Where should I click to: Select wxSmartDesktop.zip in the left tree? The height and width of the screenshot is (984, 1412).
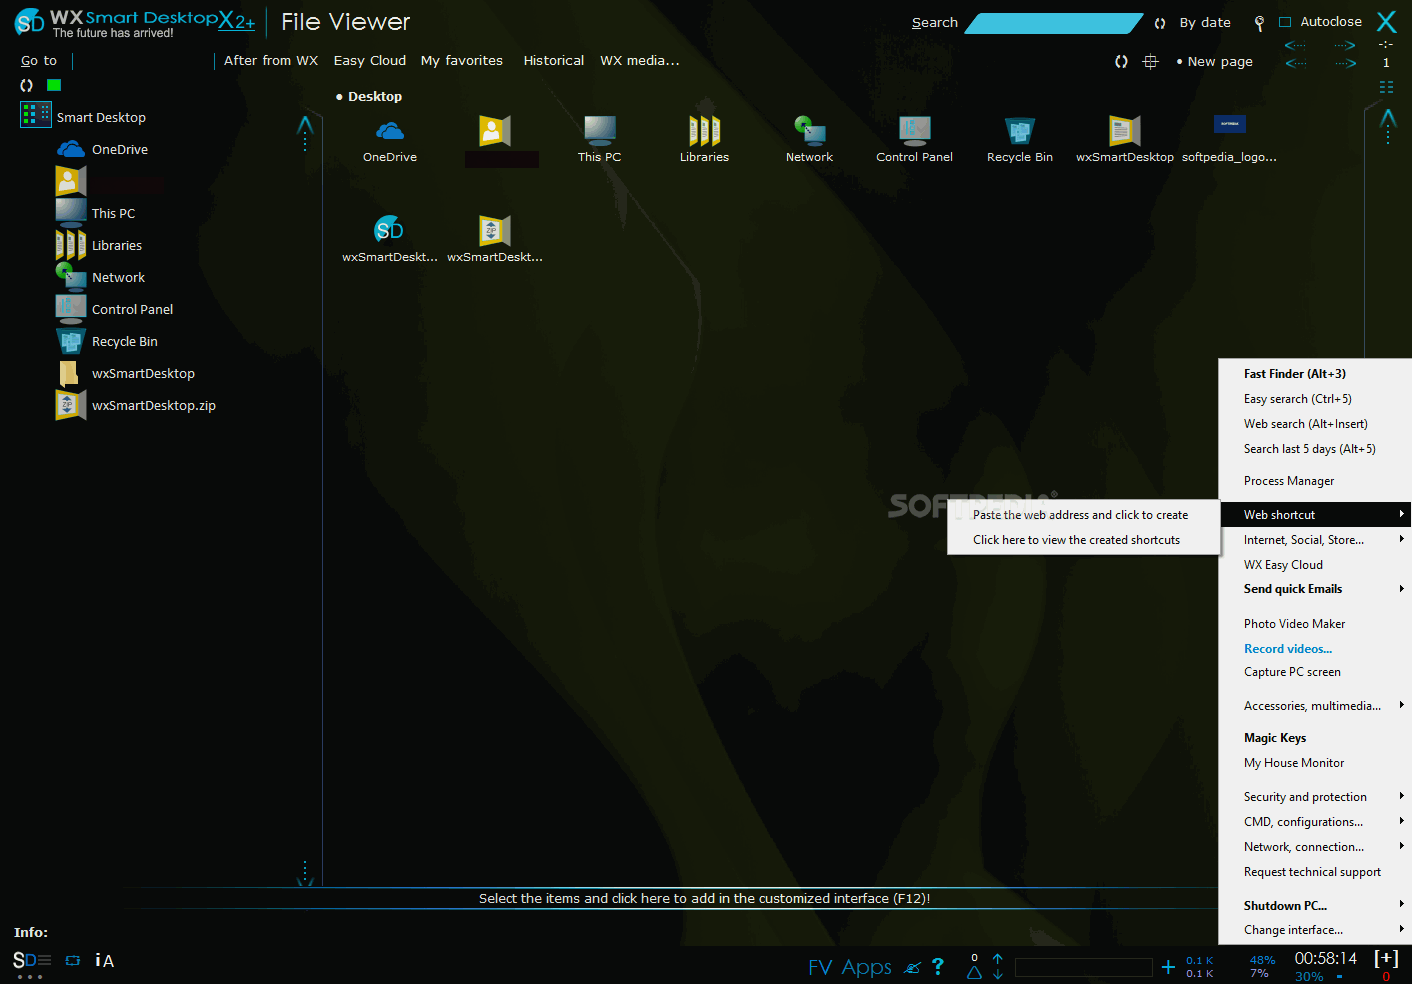point(153,405)
